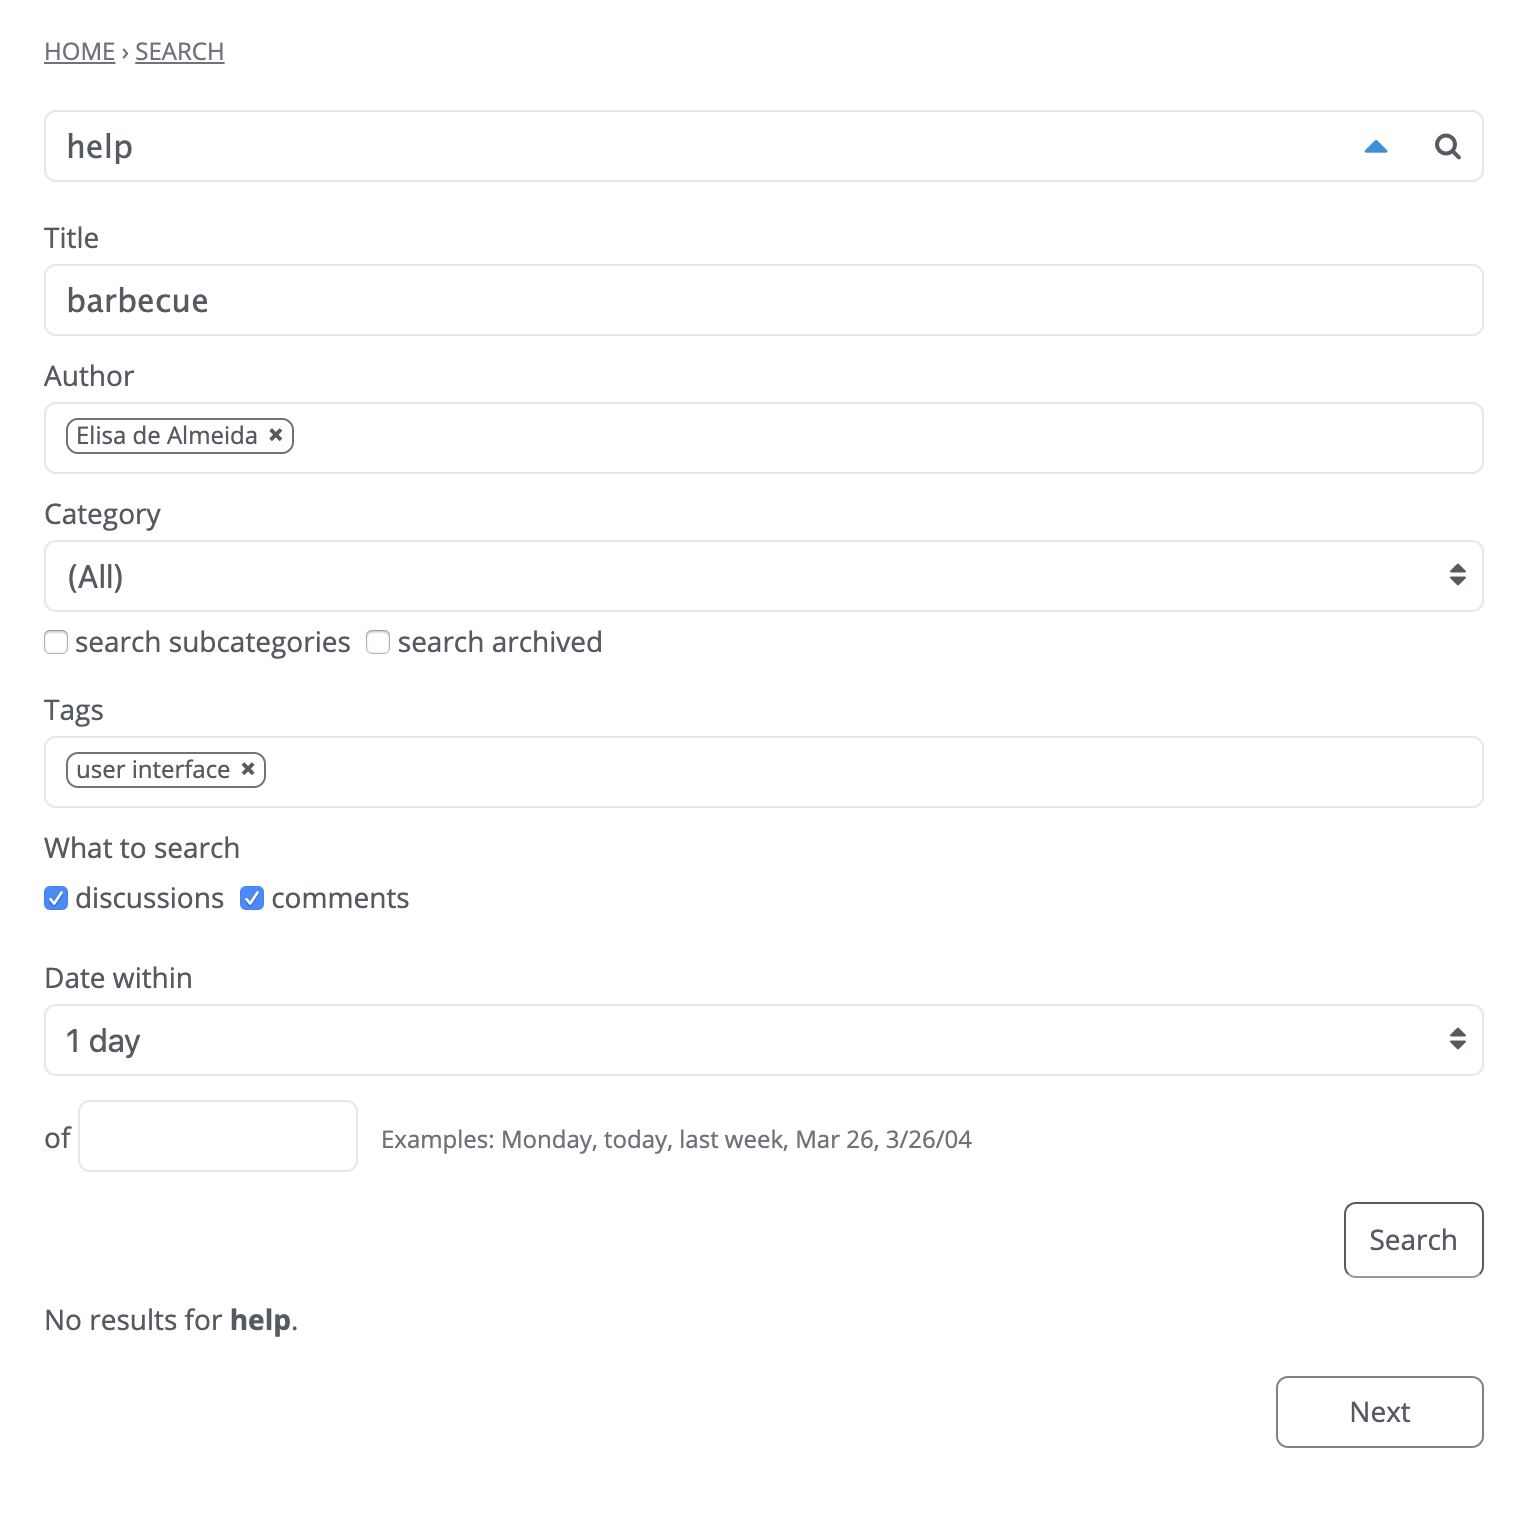Disable the discussions checkbox
Image resolution: width=1528 pixels, height=1518 pixels.
click(56, 898)
